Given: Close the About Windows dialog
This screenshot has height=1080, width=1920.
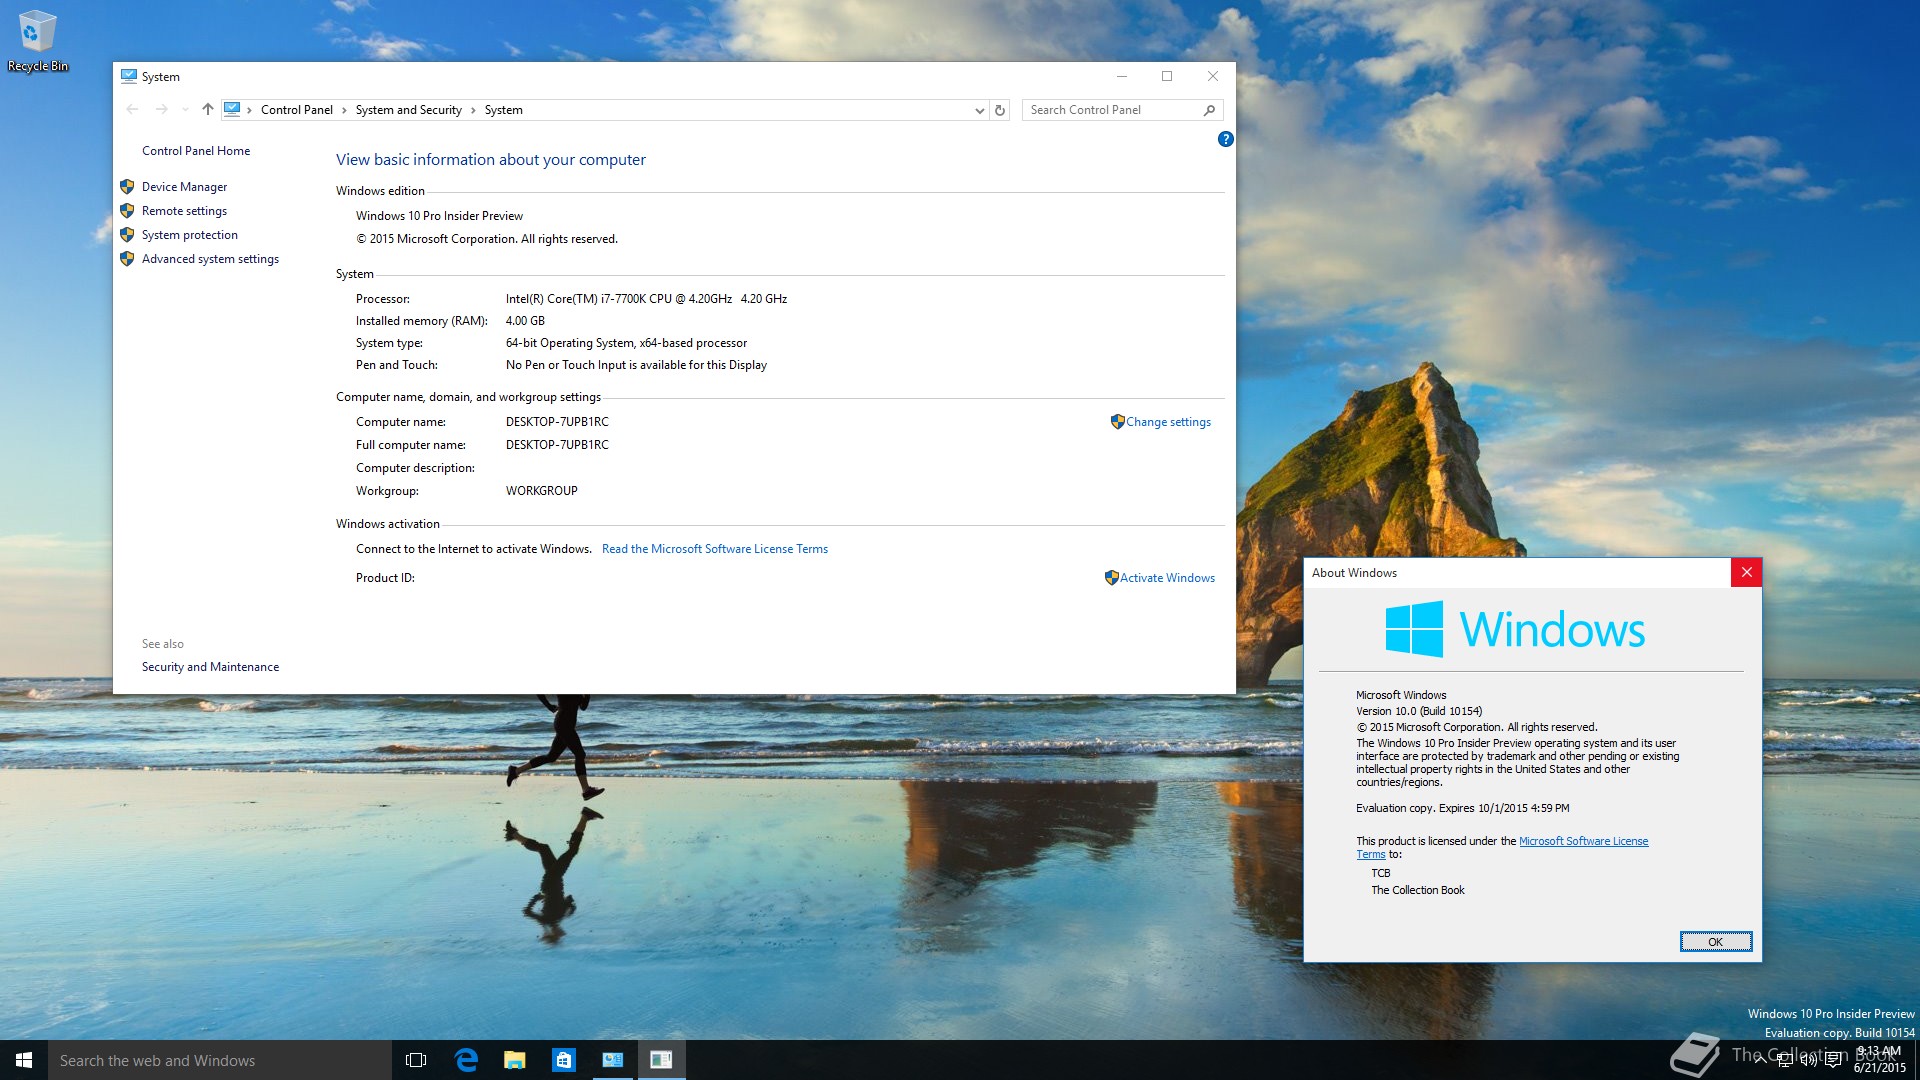Looking at the screenshot, I should [1746, 572].
